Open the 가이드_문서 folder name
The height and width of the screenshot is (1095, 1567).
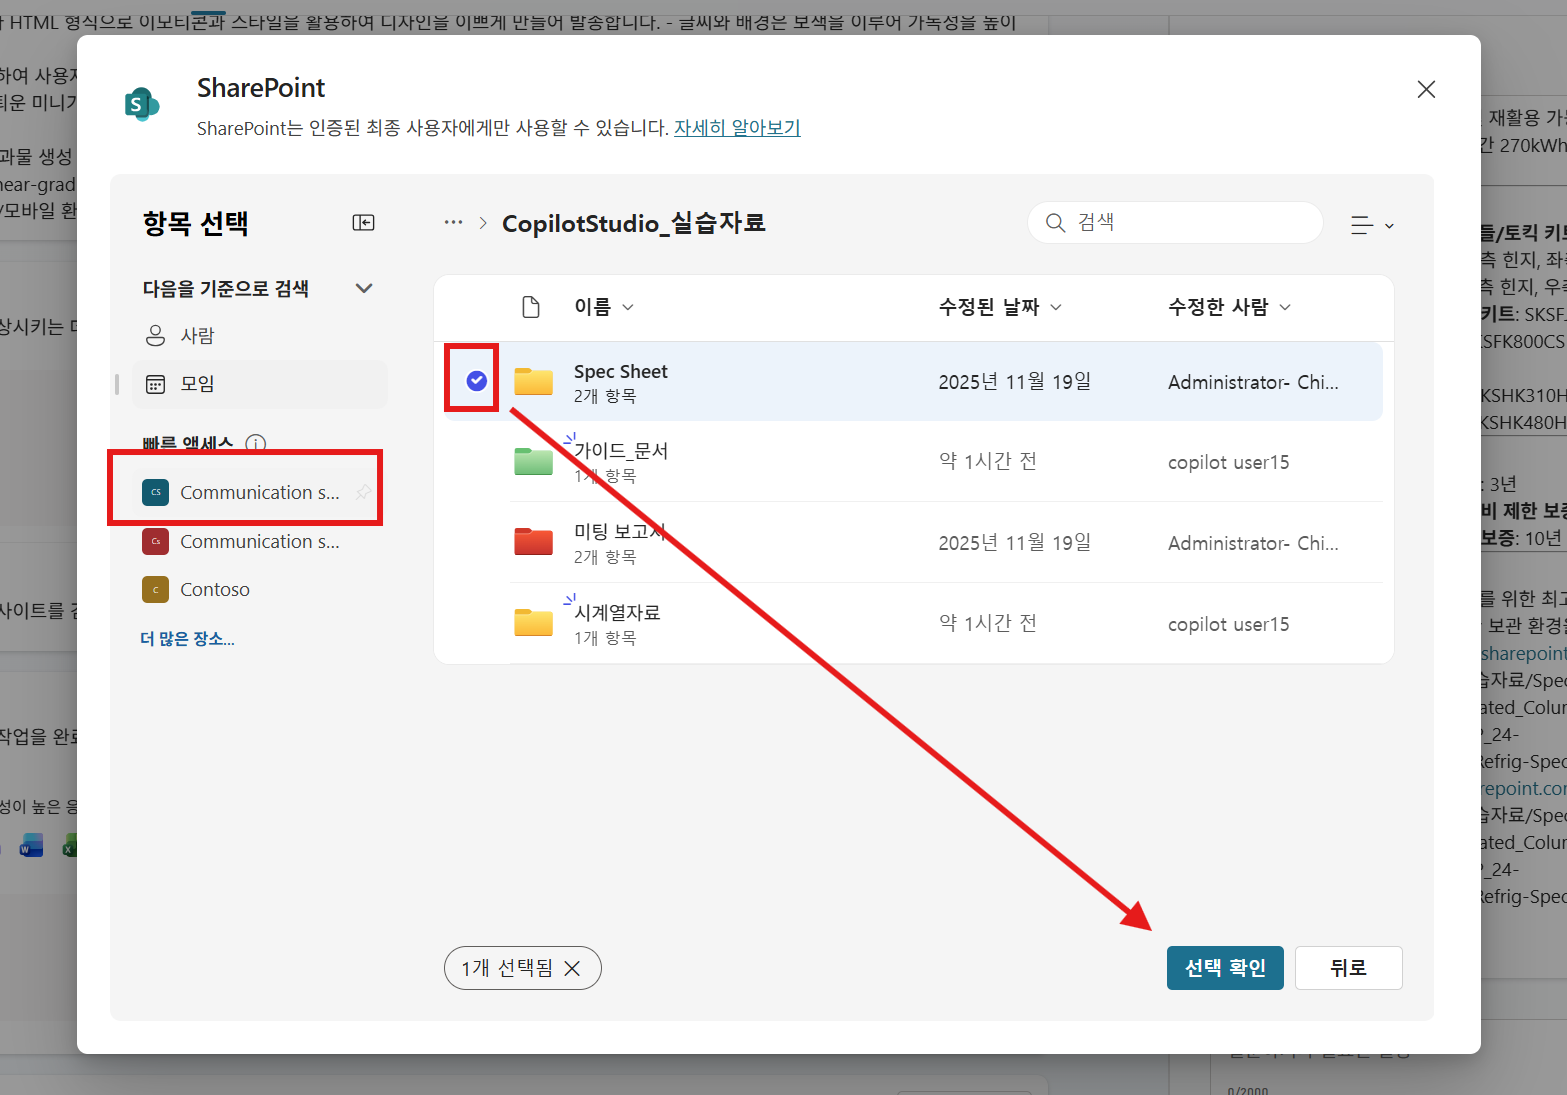(x=621, y=451)
